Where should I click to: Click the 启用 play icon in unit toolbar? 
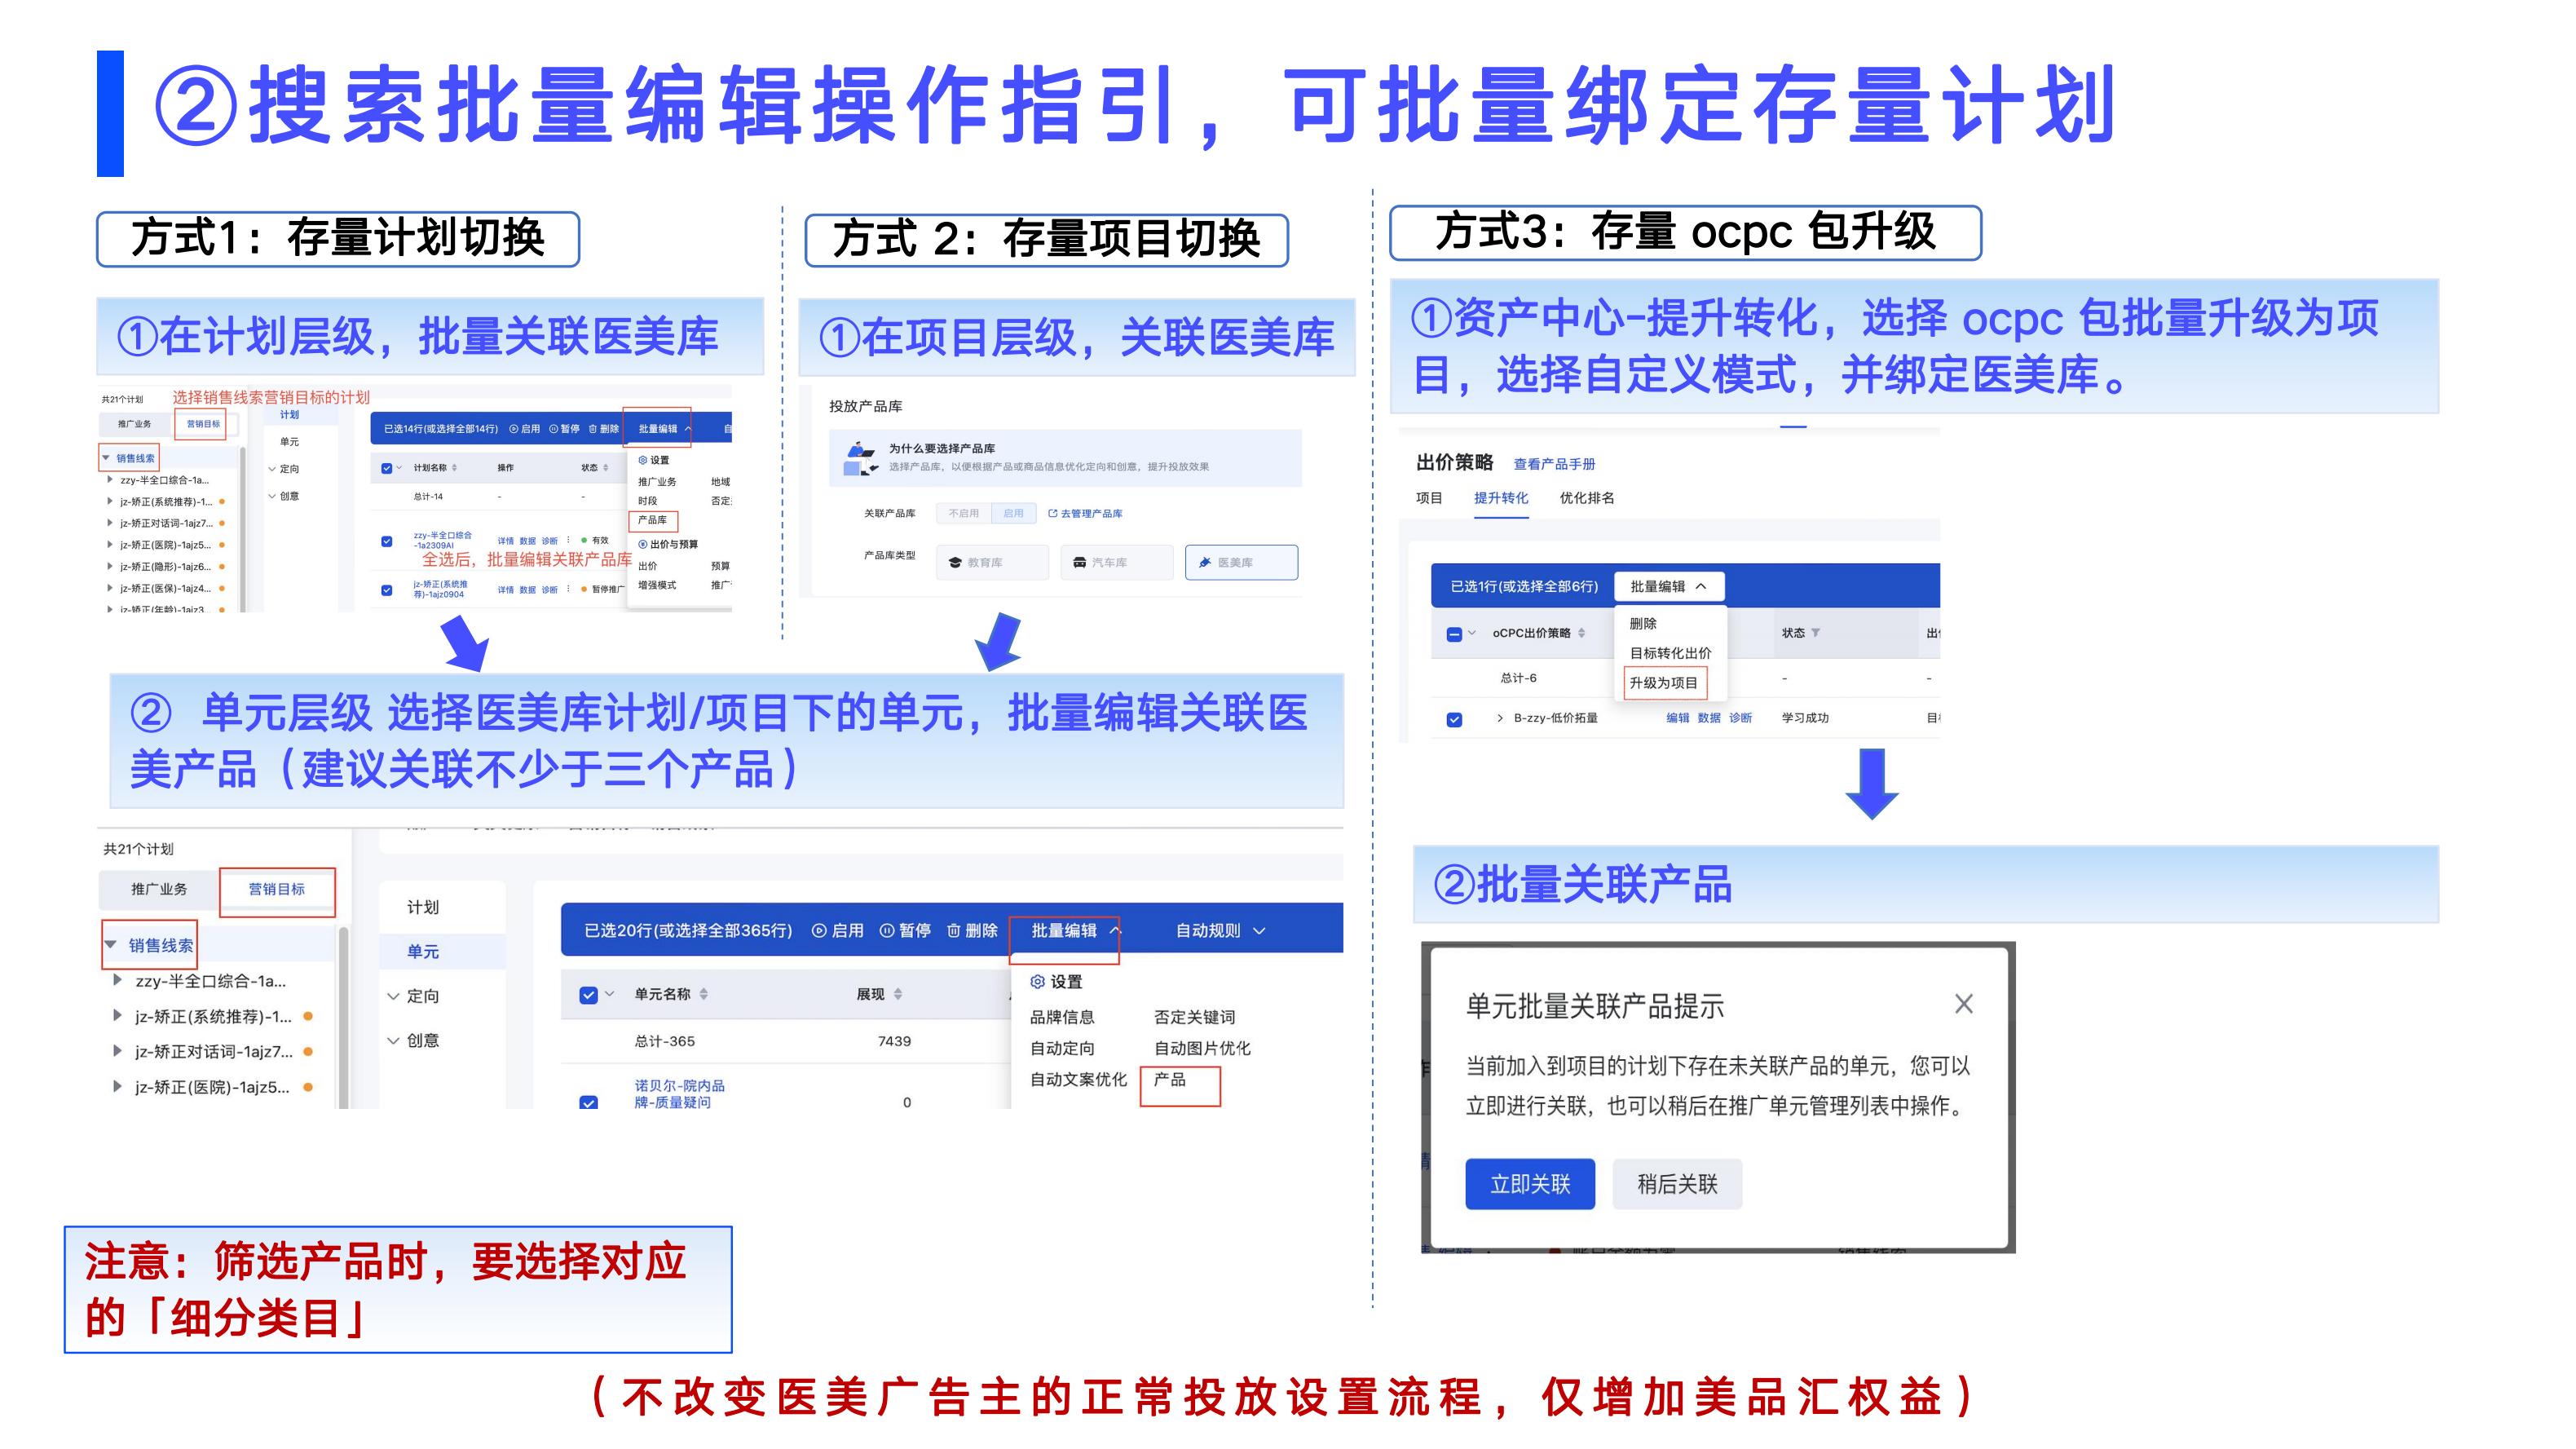point(819,931)
